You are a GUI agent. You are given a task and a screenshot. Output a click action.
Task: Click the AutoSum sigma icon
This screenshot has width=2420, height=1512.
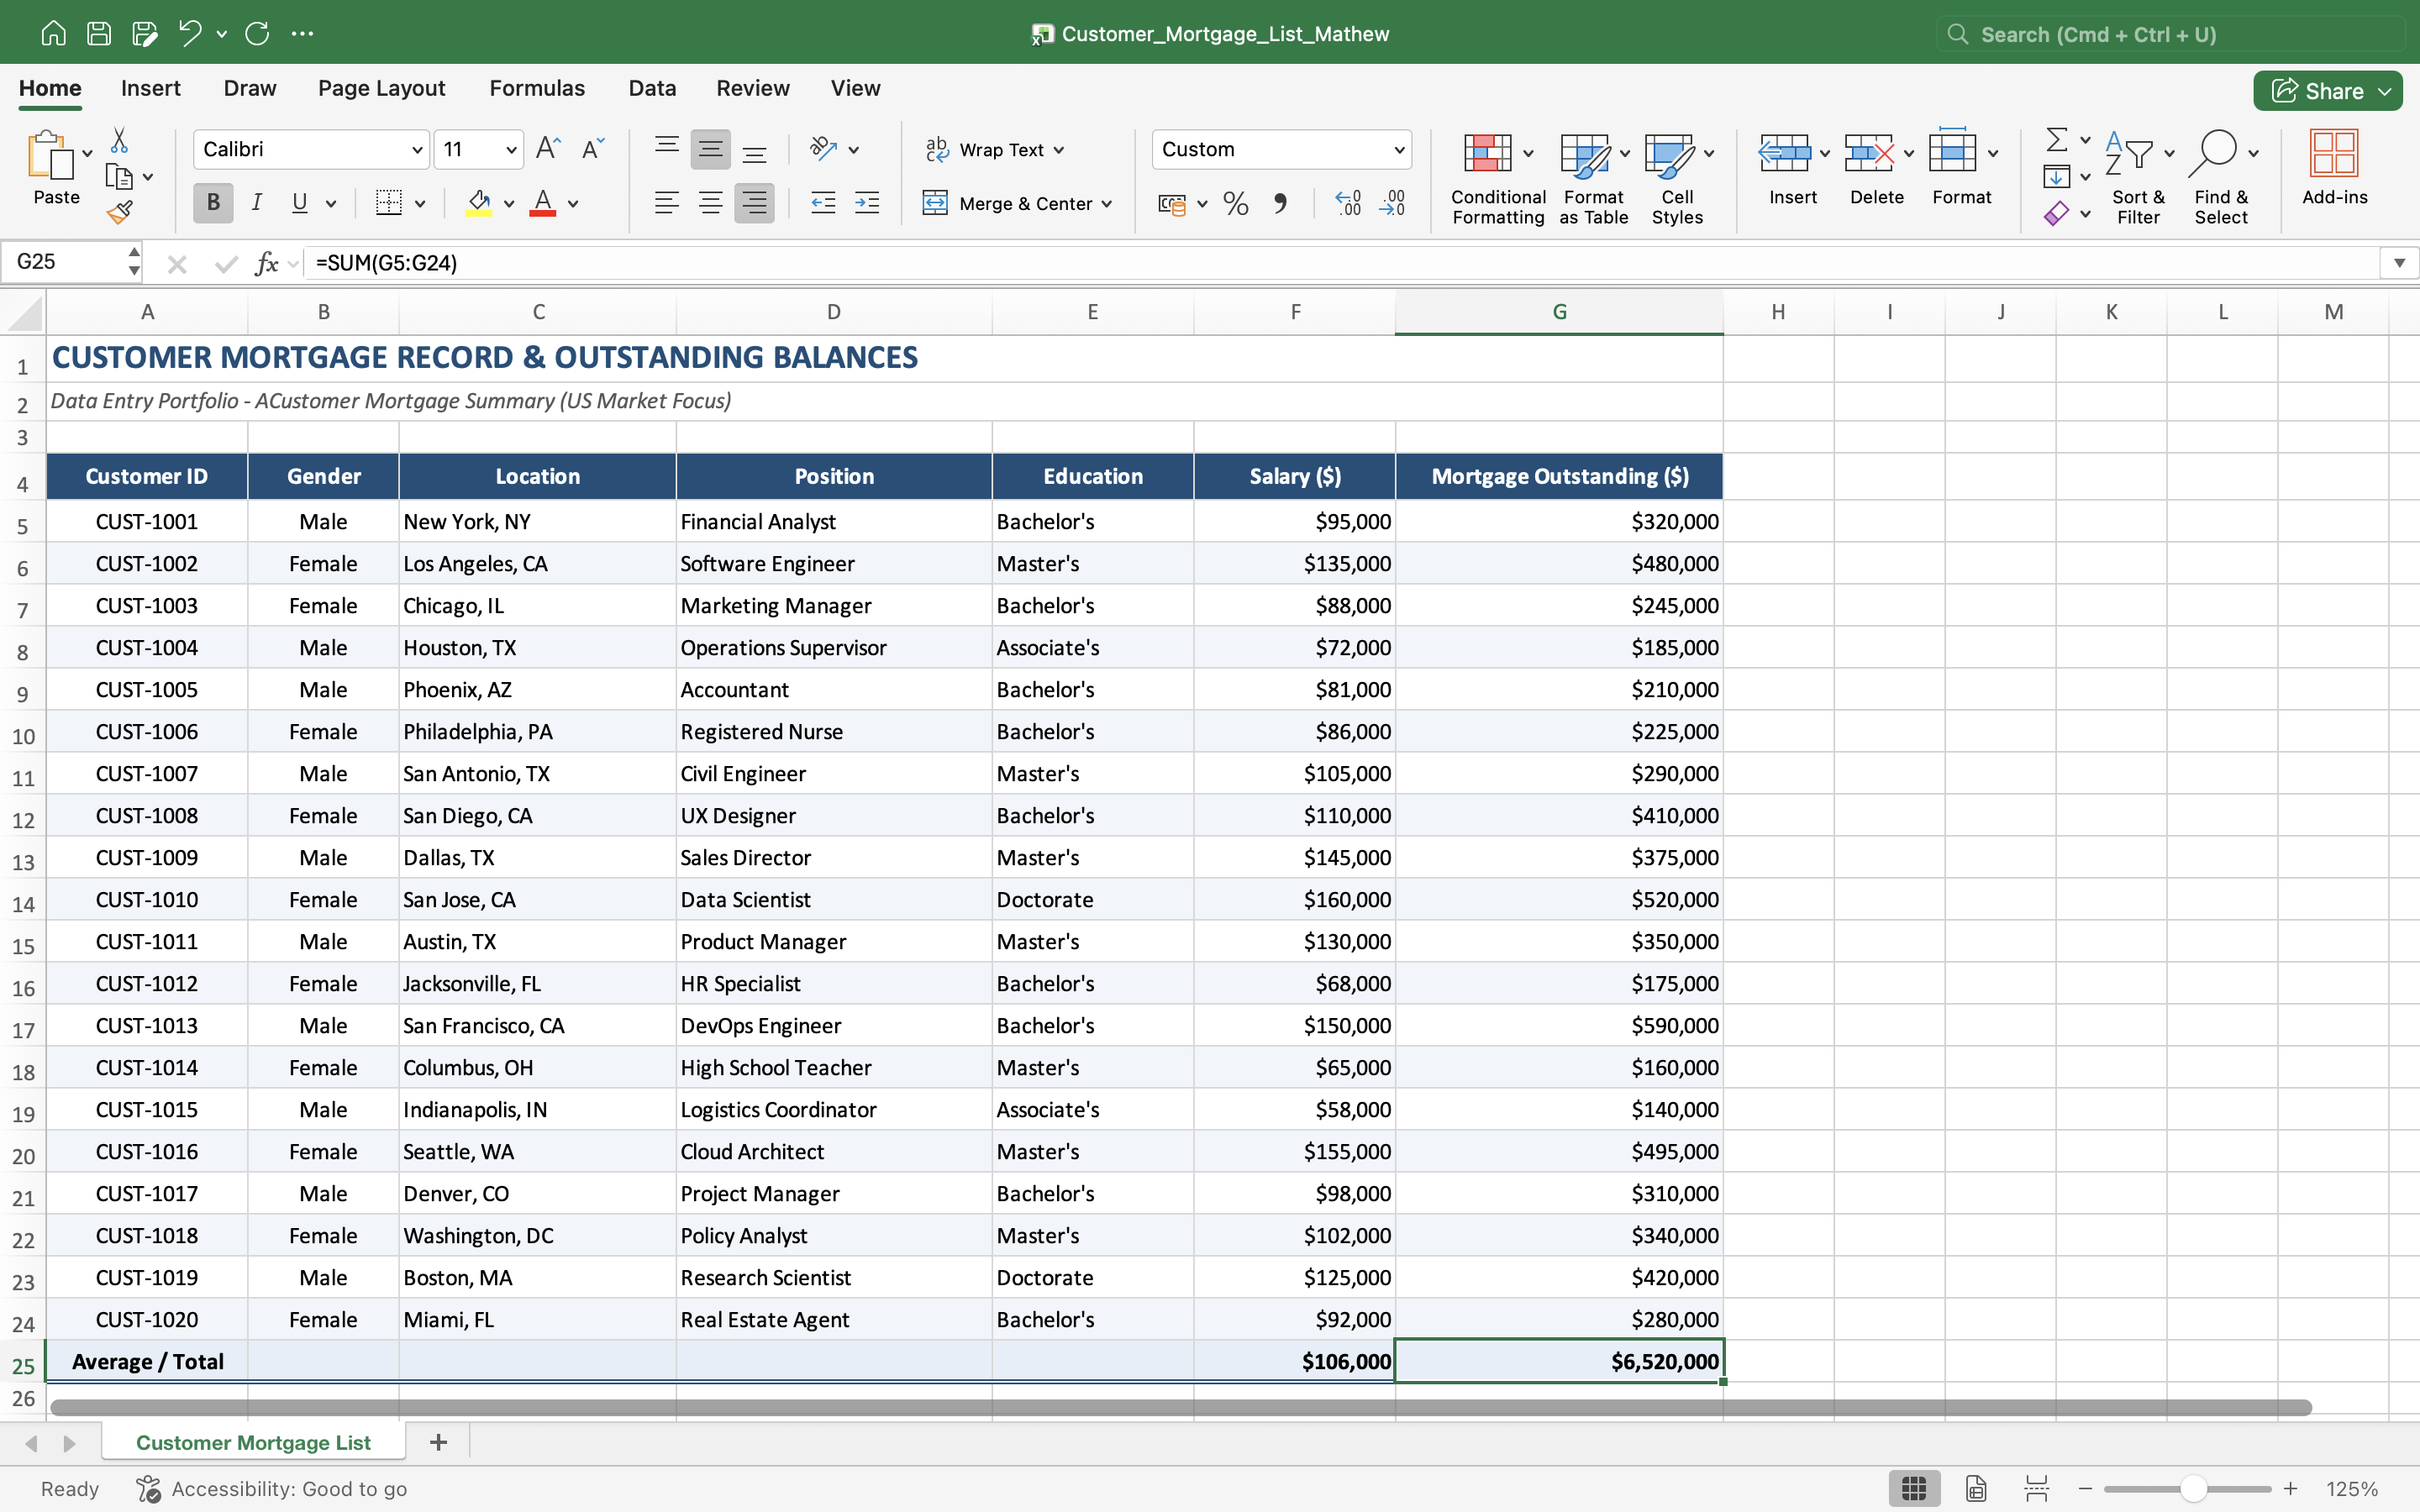pos(2057,139)
